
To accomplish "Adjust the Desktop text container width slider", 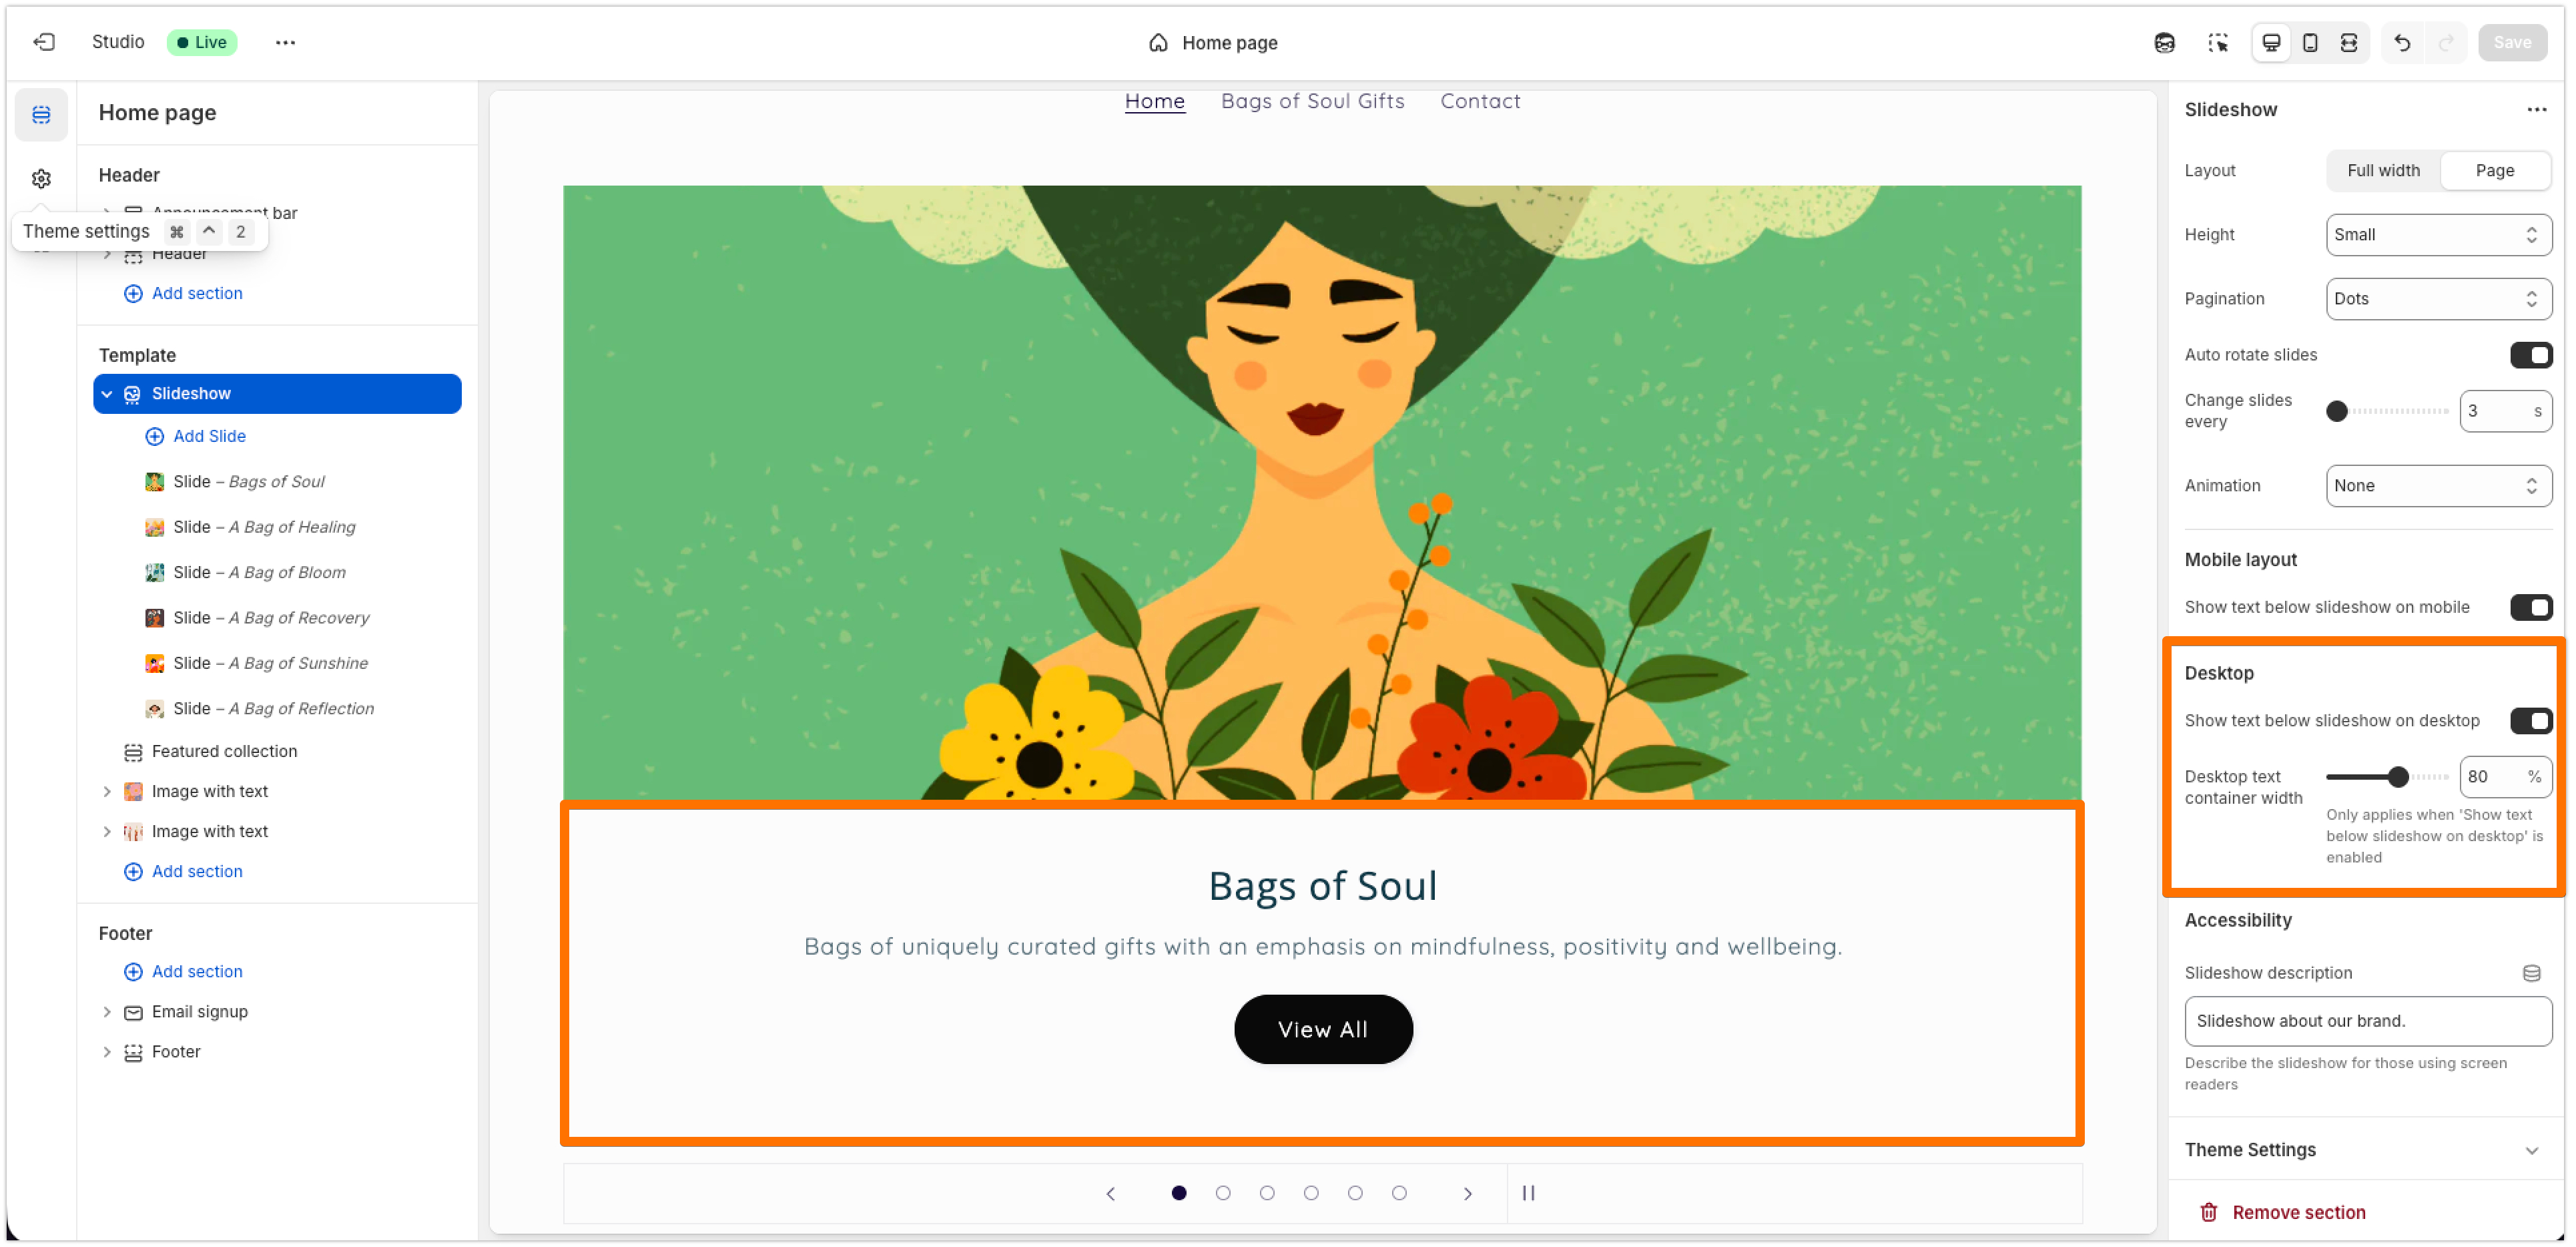I will coord(2397,777).
